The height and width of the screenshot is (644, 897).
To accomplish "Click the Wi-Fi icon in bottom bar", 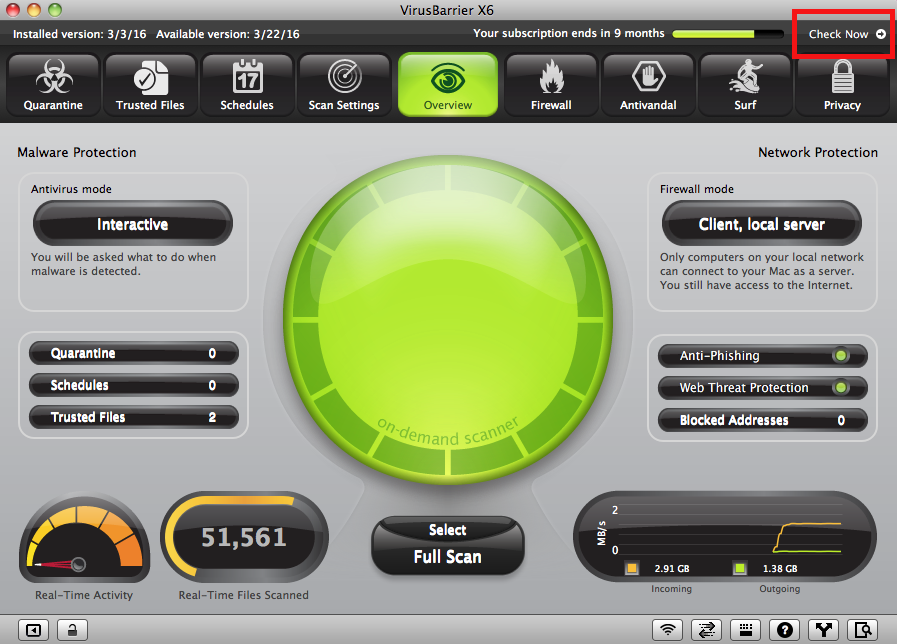I will pos(668,630).
